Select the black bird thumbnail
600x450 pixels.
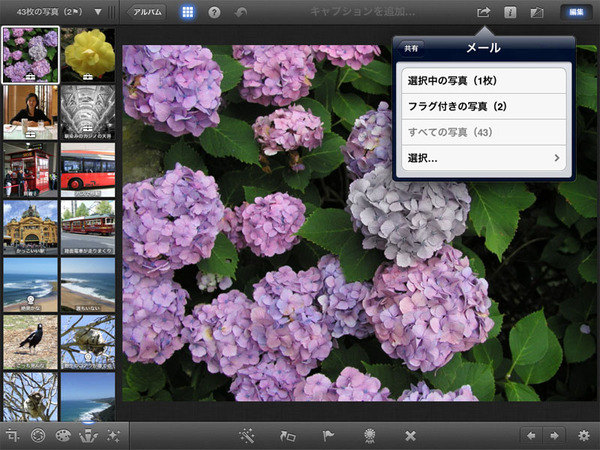(30, 342)
